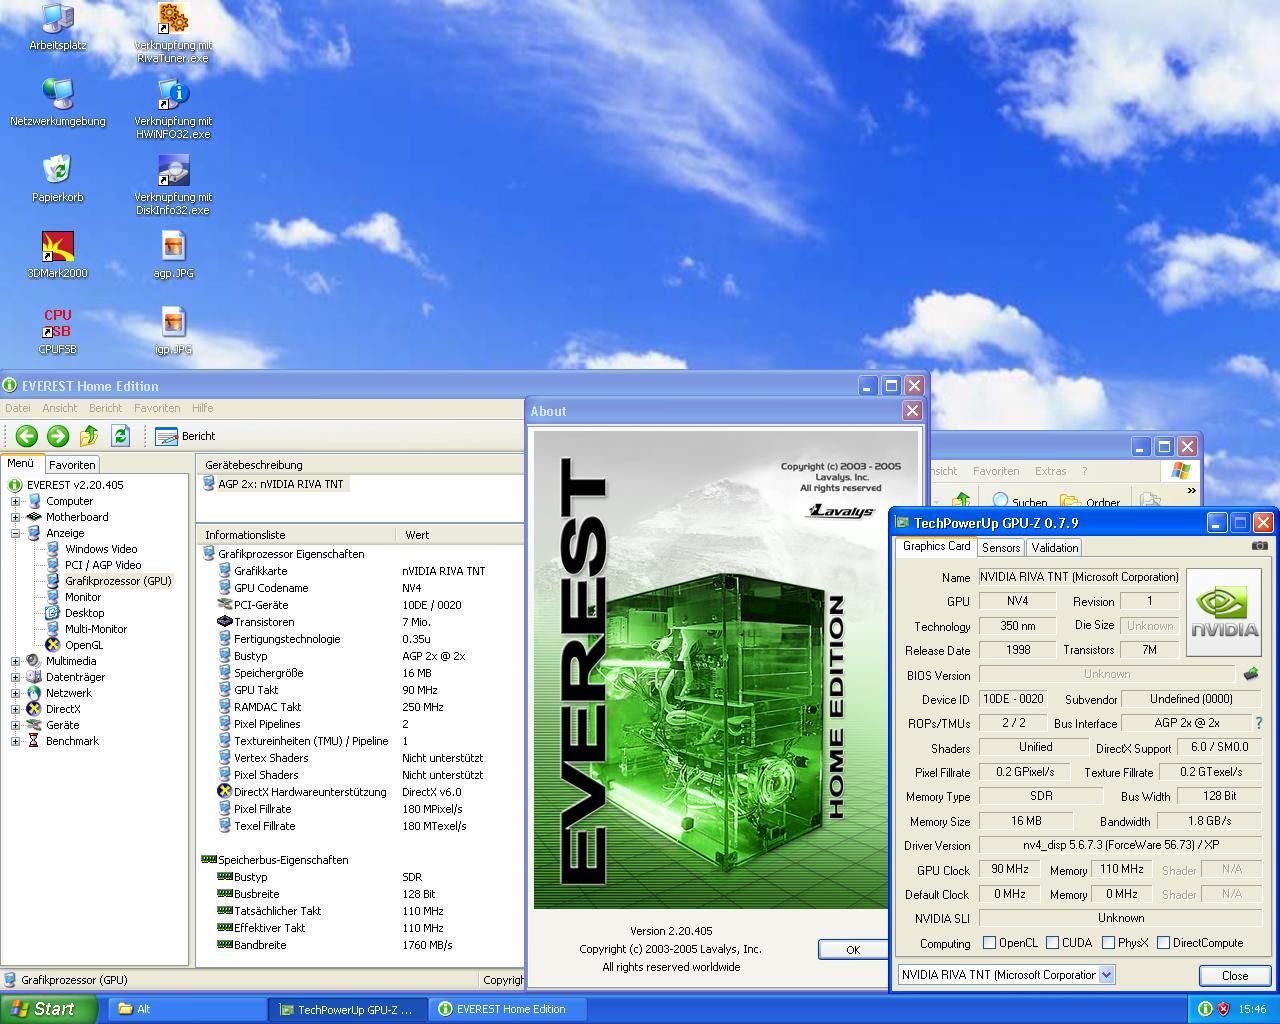
Task: Click the GPU-Z Name field value
Action: click(x=1079, y=577)
